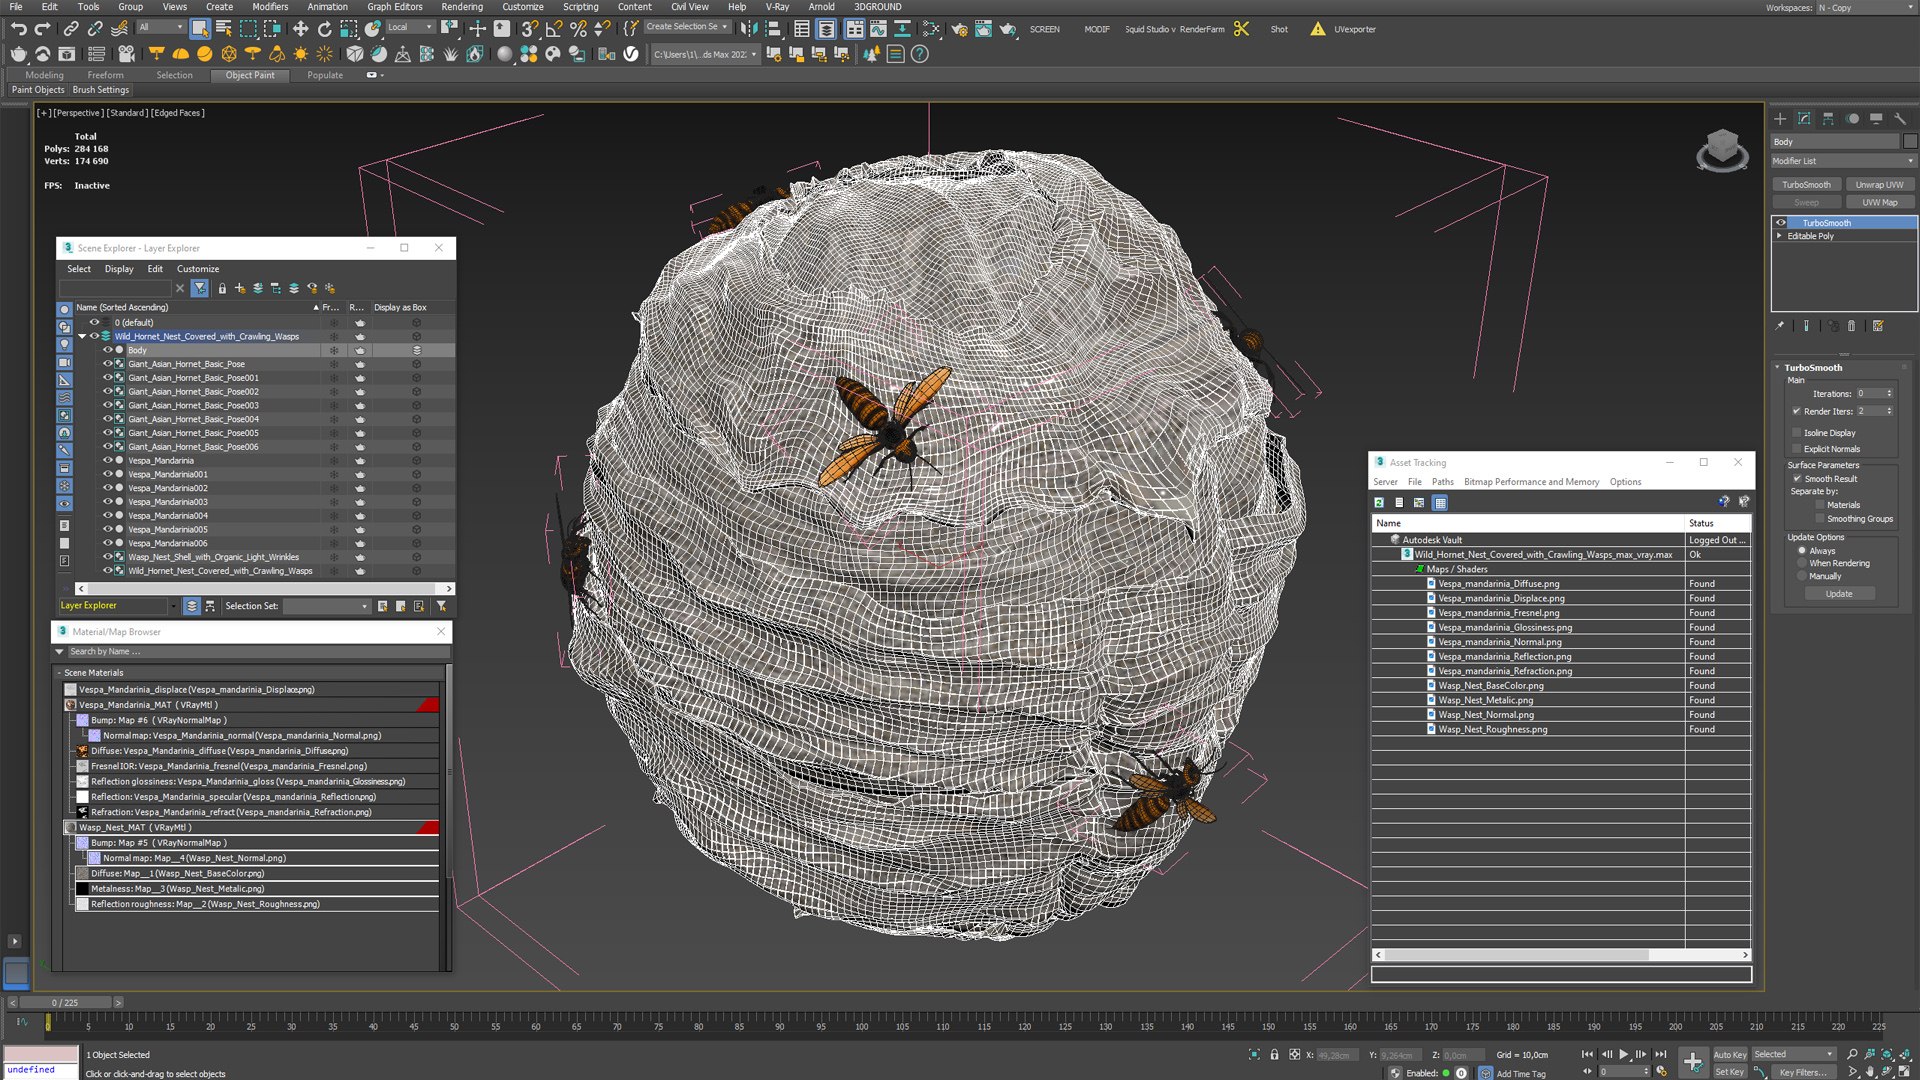Toggle the Percent Snap tool
The height and width of the screenshot is (1080, 1920).
tap(578, 29)
